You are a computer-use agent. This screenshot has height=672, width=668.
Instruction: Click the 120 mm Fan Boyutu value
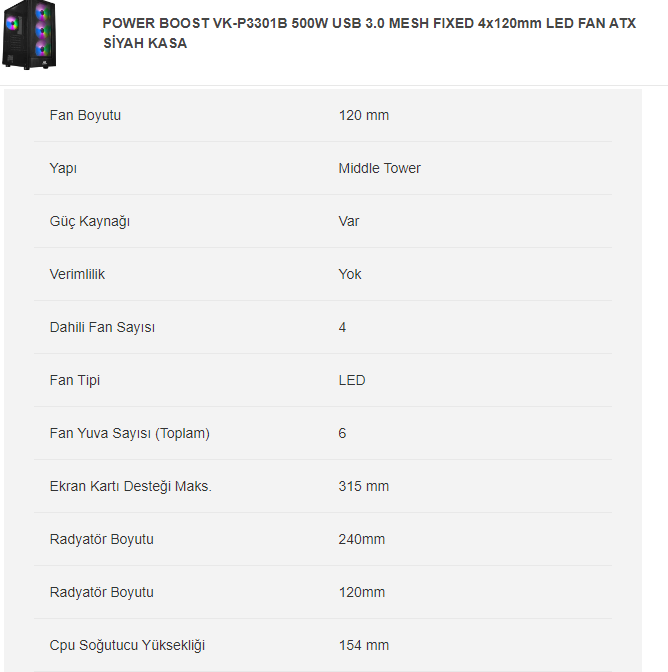pos(364,115)
